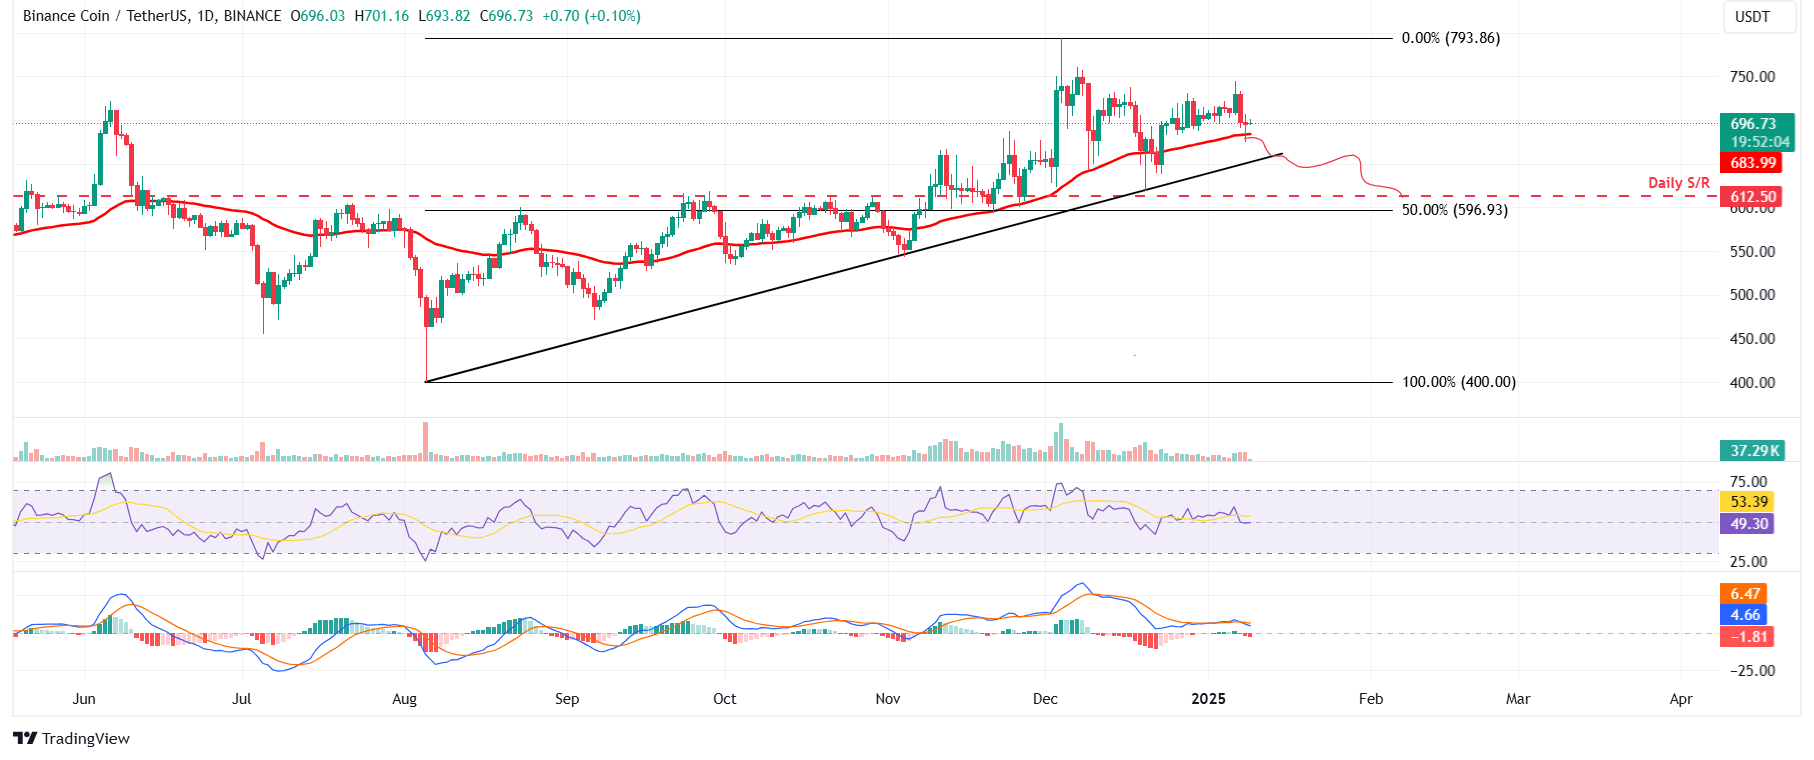
Task: Click the 750.00 price axis label
Action: tap(1752, 77)
